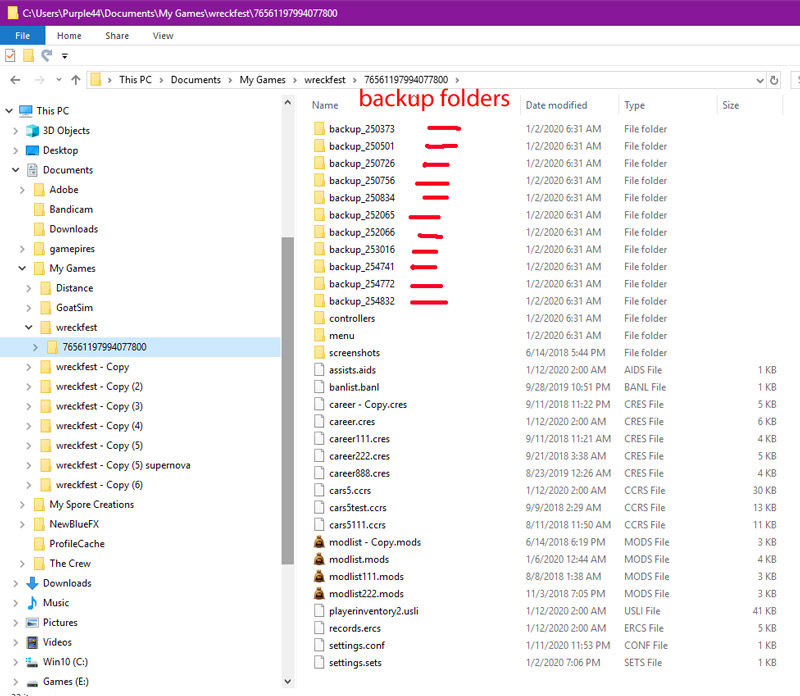
Task: Select the My Spore Creations tree folder
Action: (x=92, y=505)
